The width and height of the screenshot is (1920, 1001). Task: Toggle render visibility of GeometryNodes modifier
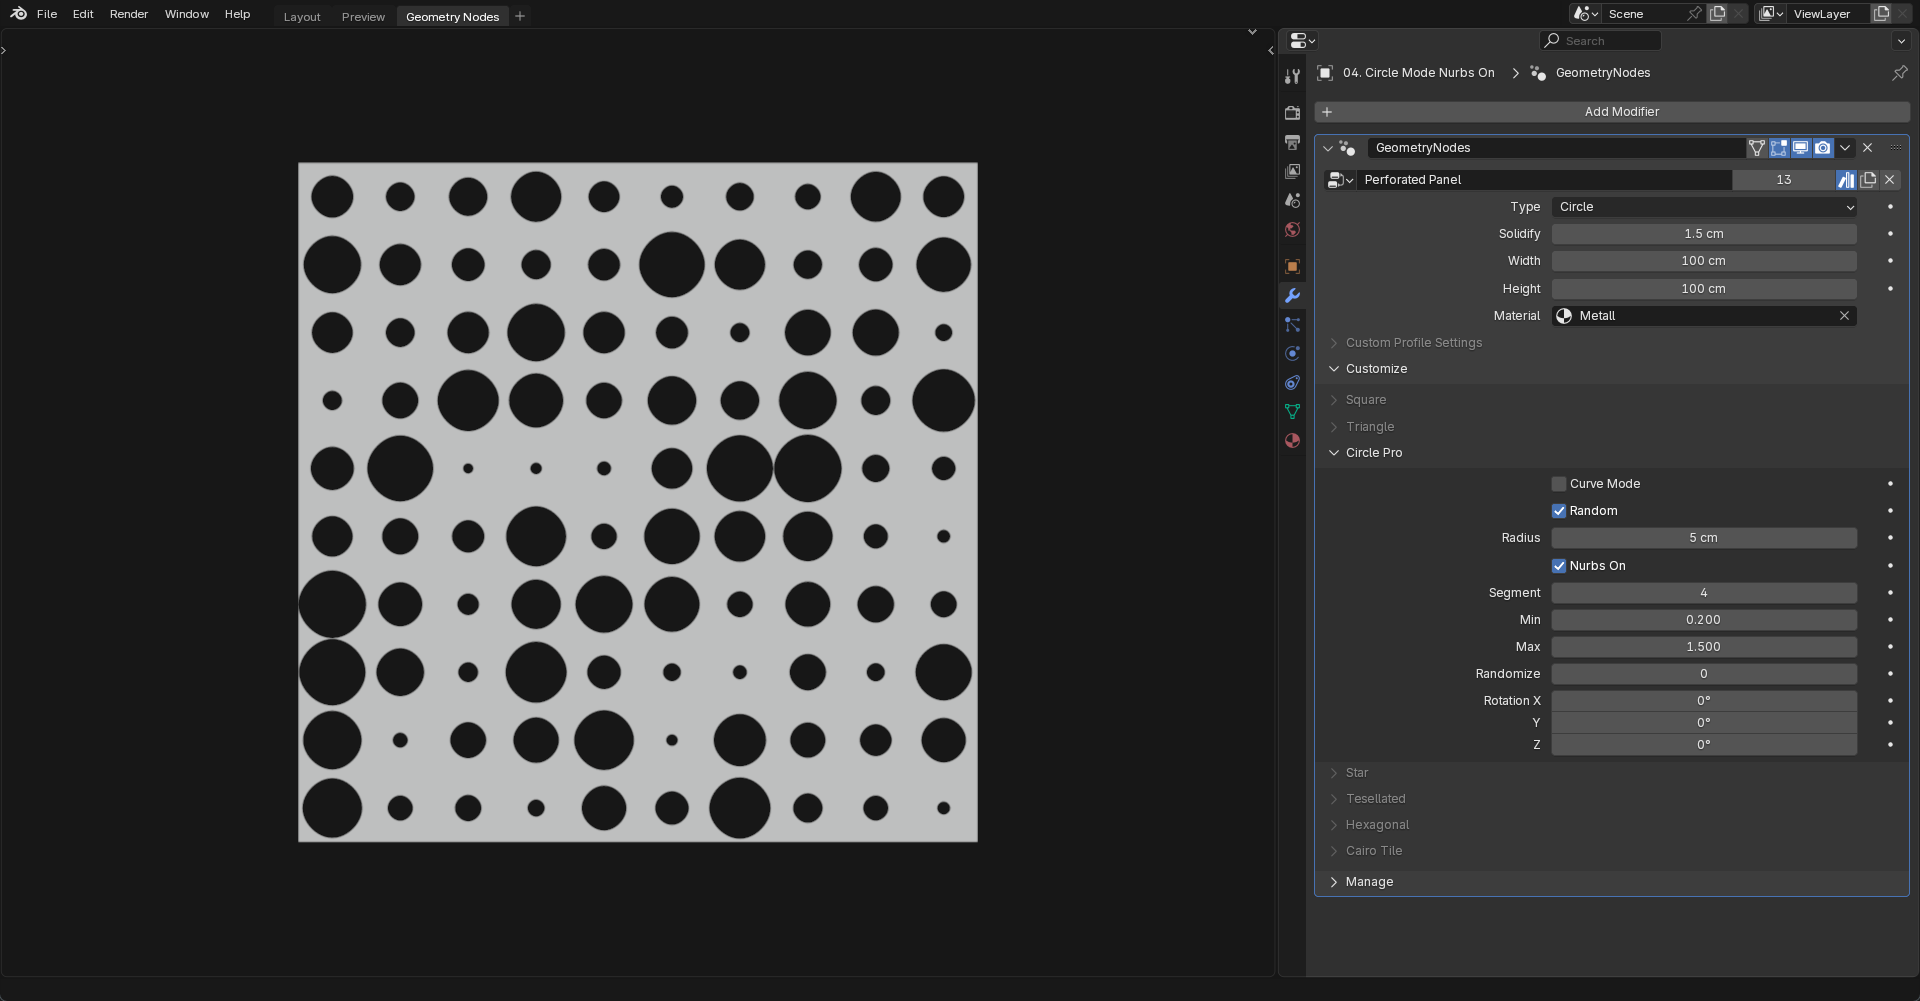point(1822,147)
